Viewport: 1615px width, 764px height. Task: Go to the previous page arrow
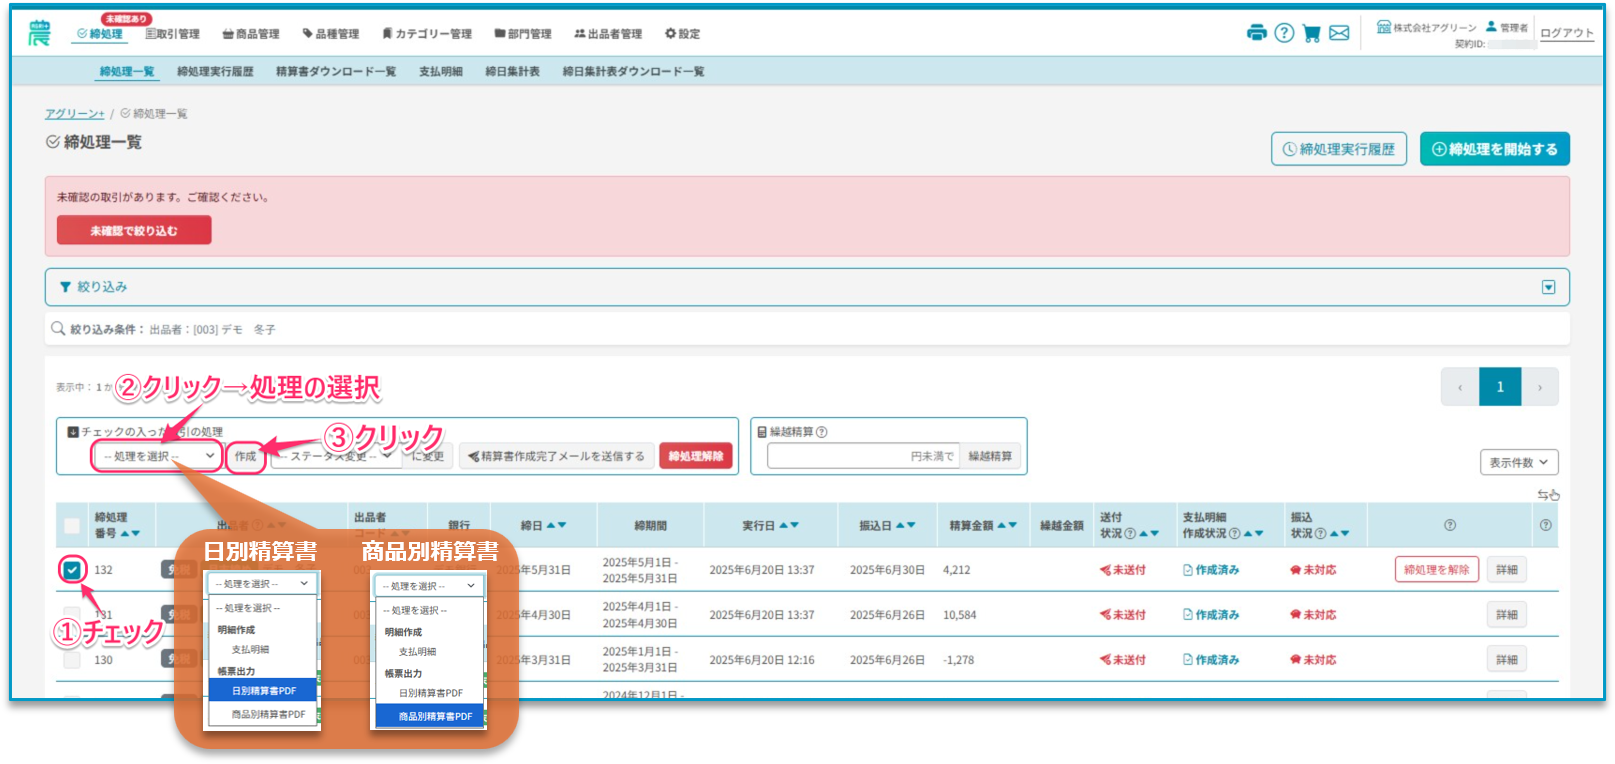pos(1460,387)
